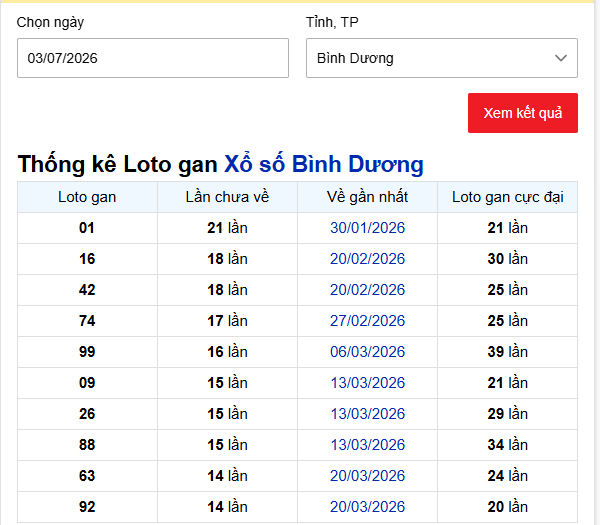Click the 20 lần maximum cell
Screen dimensions: 600x525
tap(507, 507)
